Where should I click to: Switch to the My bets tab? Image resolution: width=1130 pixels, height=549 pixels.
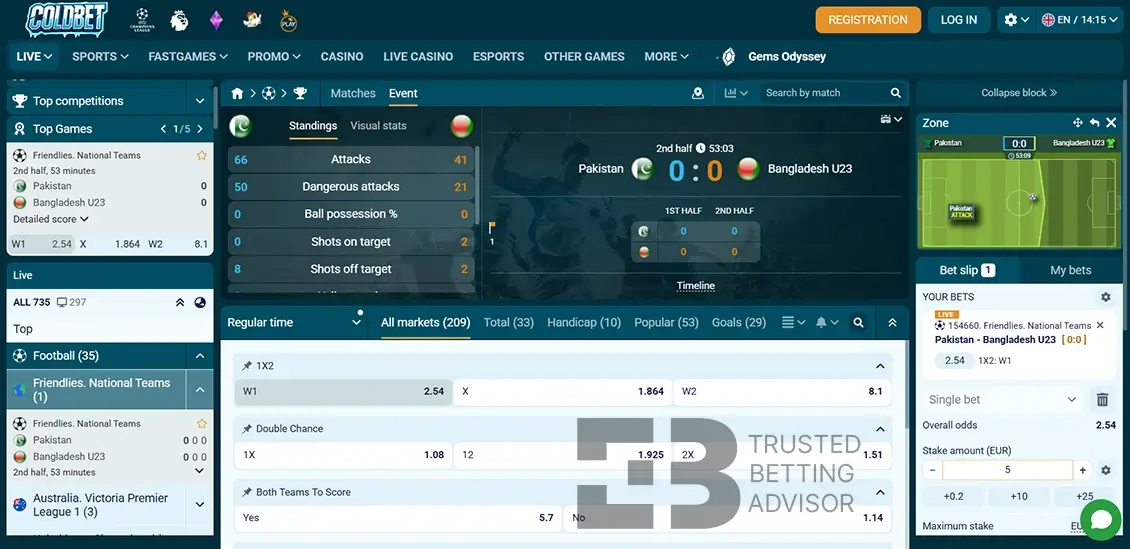click(1070, 270)
